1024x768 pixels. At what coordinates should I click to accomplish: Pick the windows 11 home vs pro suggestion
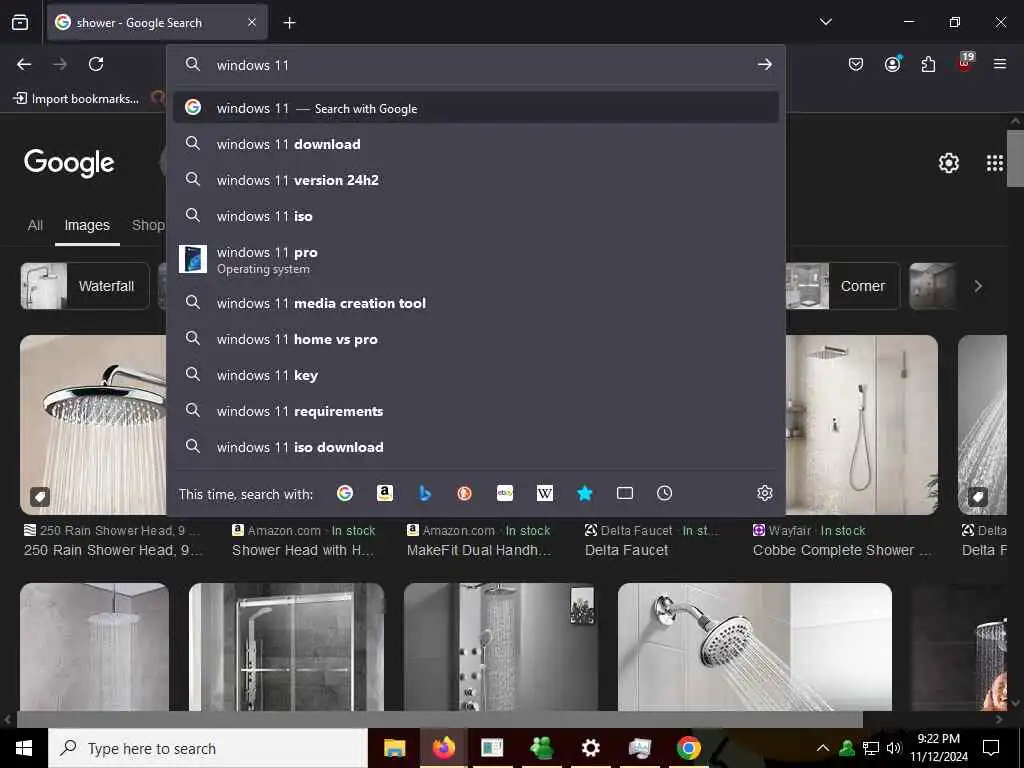(476, 339)
